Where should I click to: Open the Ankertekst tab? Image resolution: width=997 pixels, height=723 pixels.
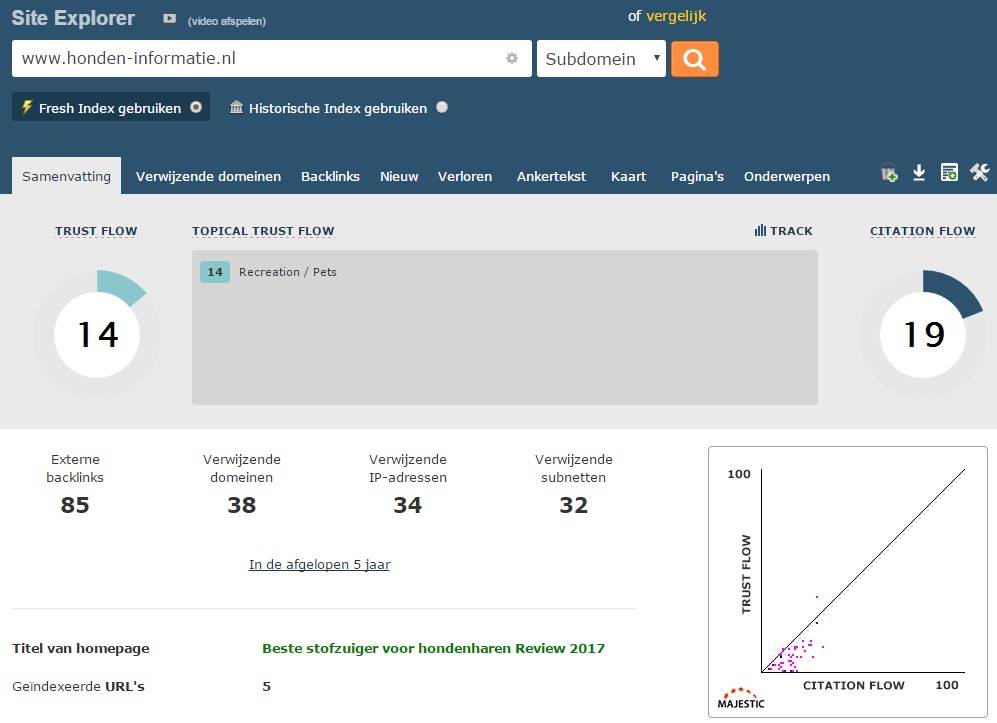click(551, 176)
